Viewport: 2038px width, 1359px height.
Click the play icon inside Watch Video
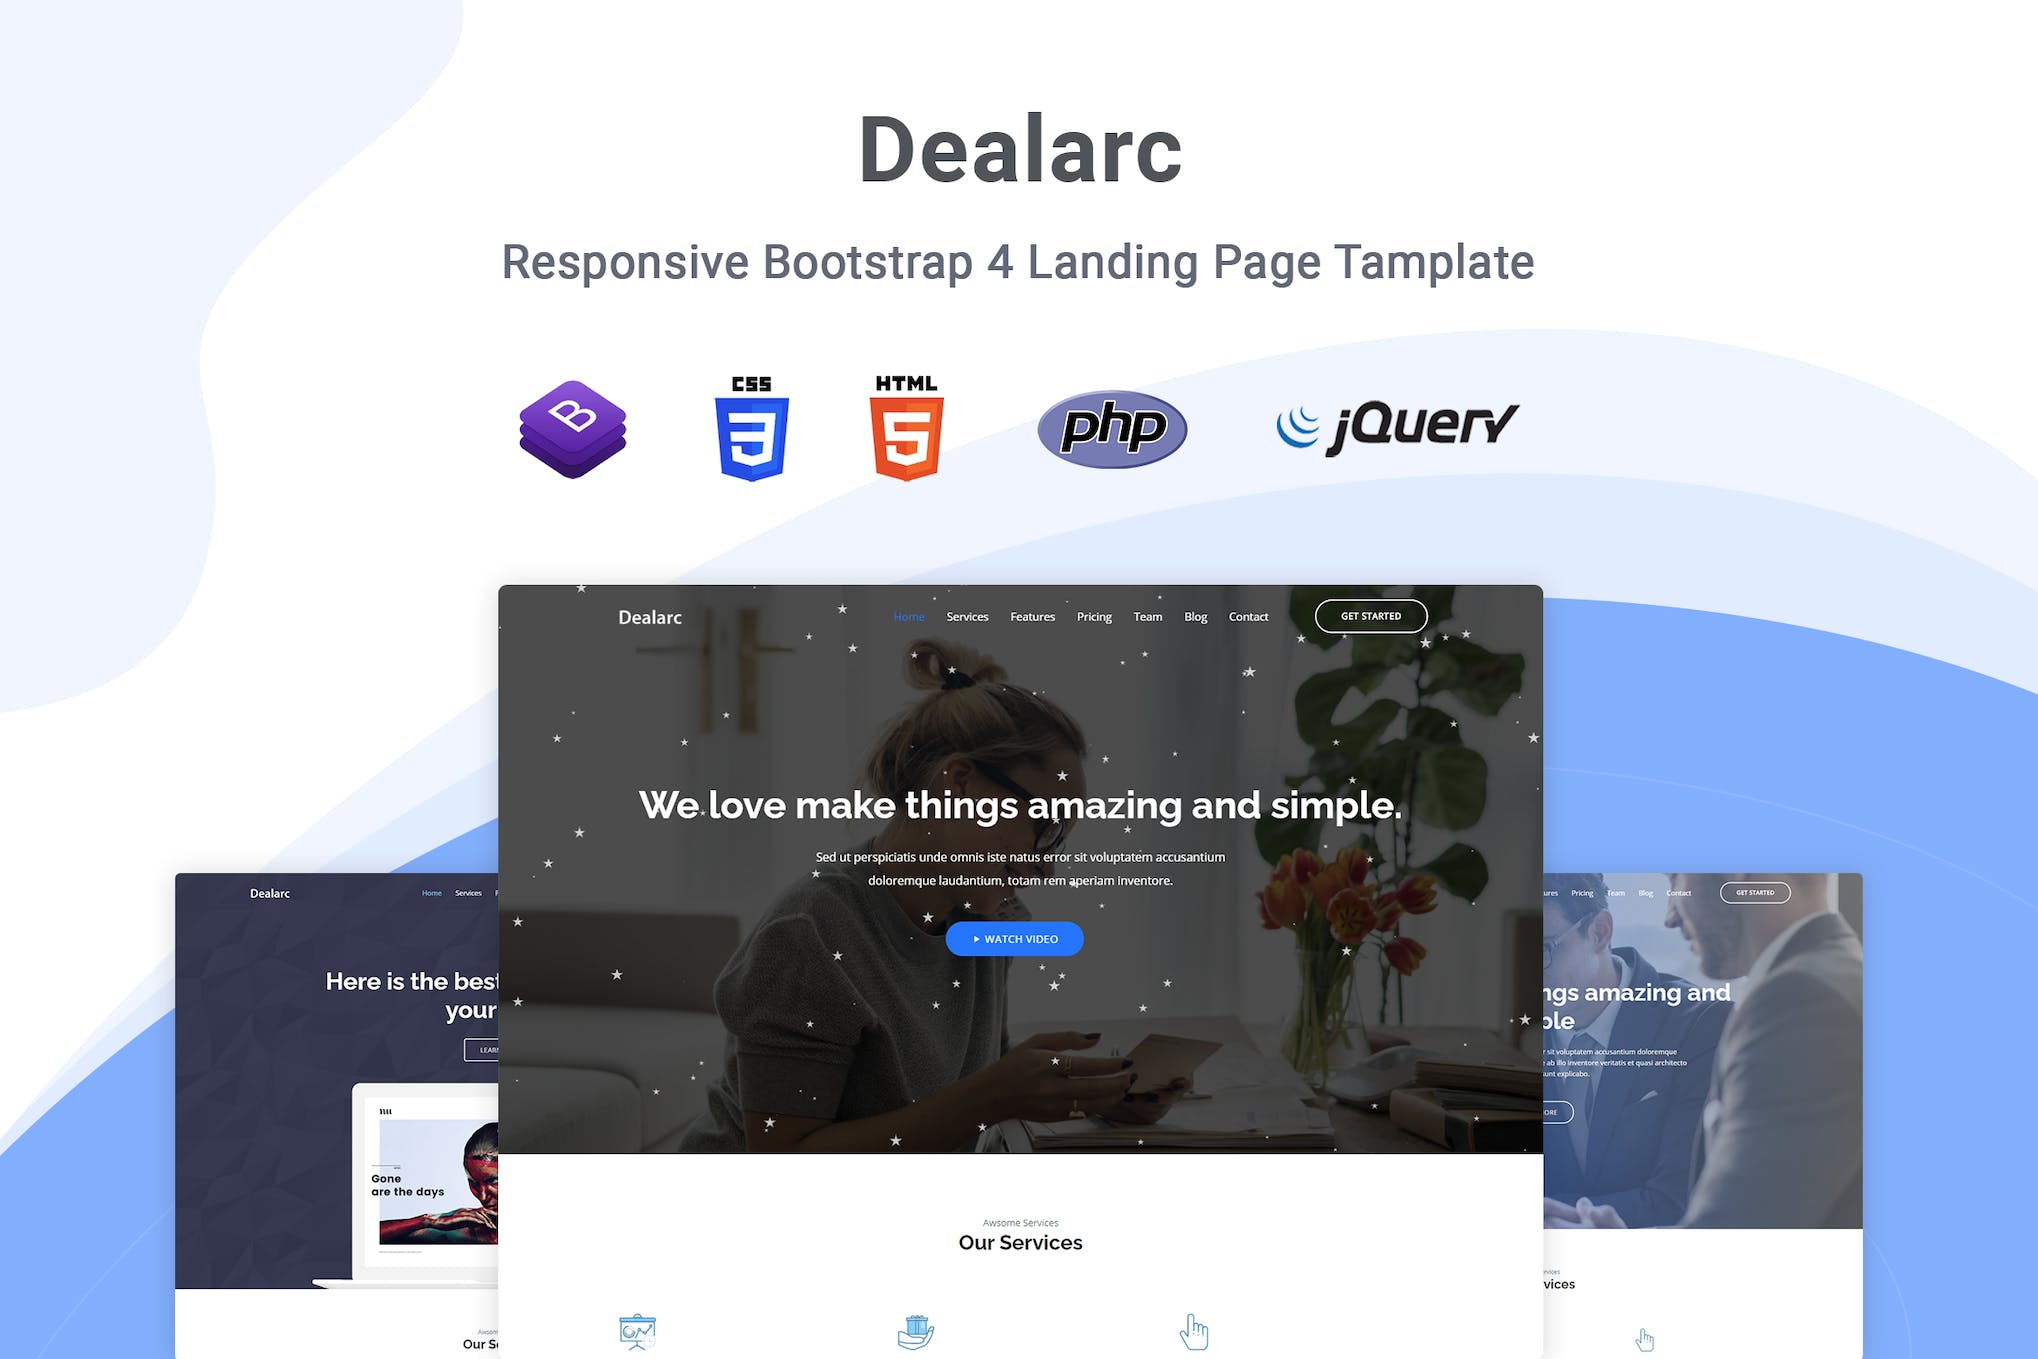[977, 939]
